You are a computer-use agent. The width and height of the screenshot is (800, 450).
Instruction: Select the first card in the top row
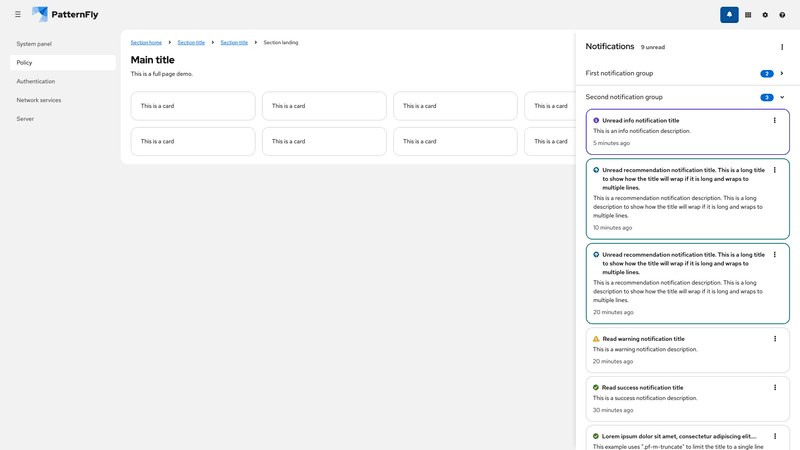pyautogui.click(x=193, y=106)
